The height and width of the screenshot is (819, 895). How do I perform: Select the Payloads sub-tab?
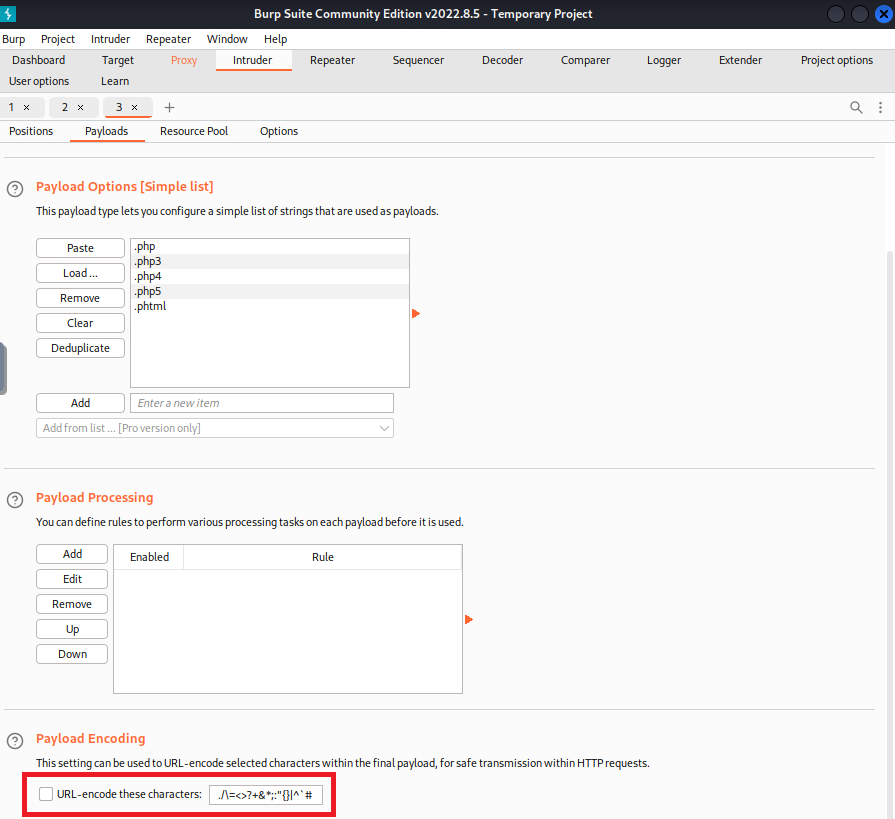107,131
